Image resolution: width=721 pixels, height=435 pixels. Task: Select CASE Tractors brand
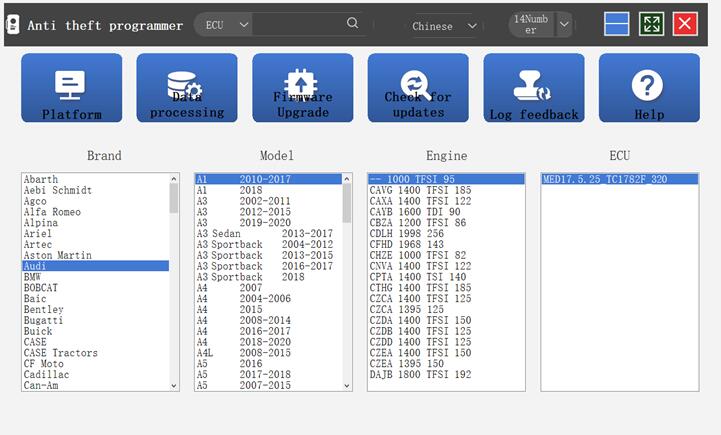pos(96,353)
